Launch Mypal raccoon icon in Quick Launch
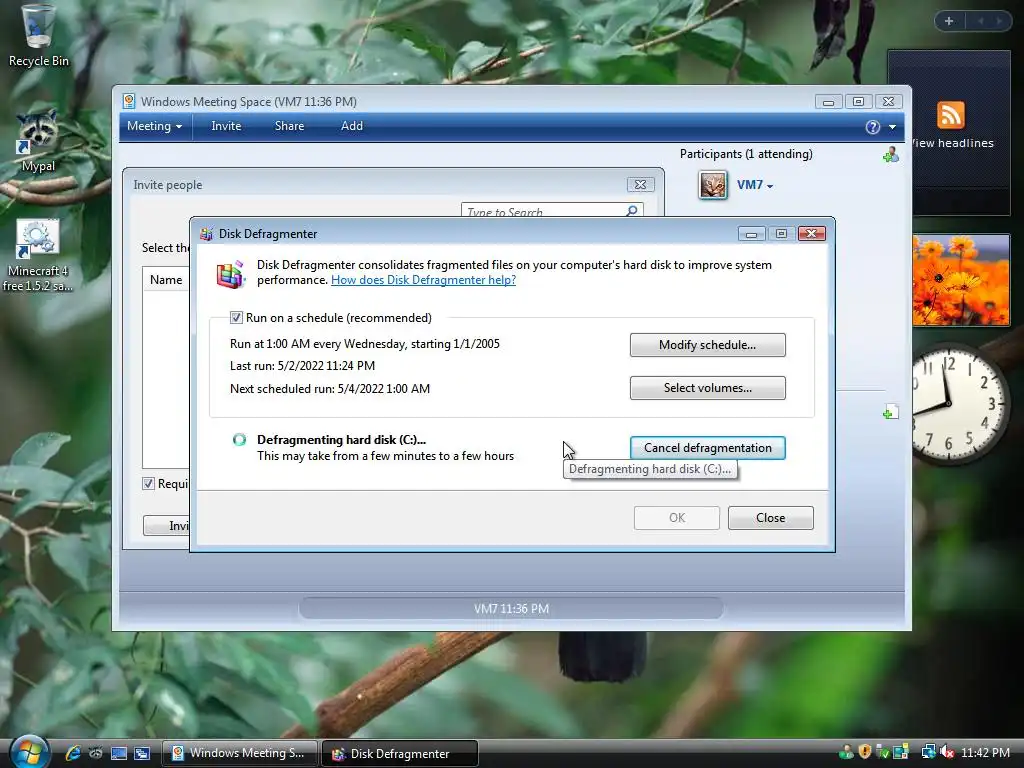Image resolution: width=1024 pixels, height=768 pixels. [96, 753]
